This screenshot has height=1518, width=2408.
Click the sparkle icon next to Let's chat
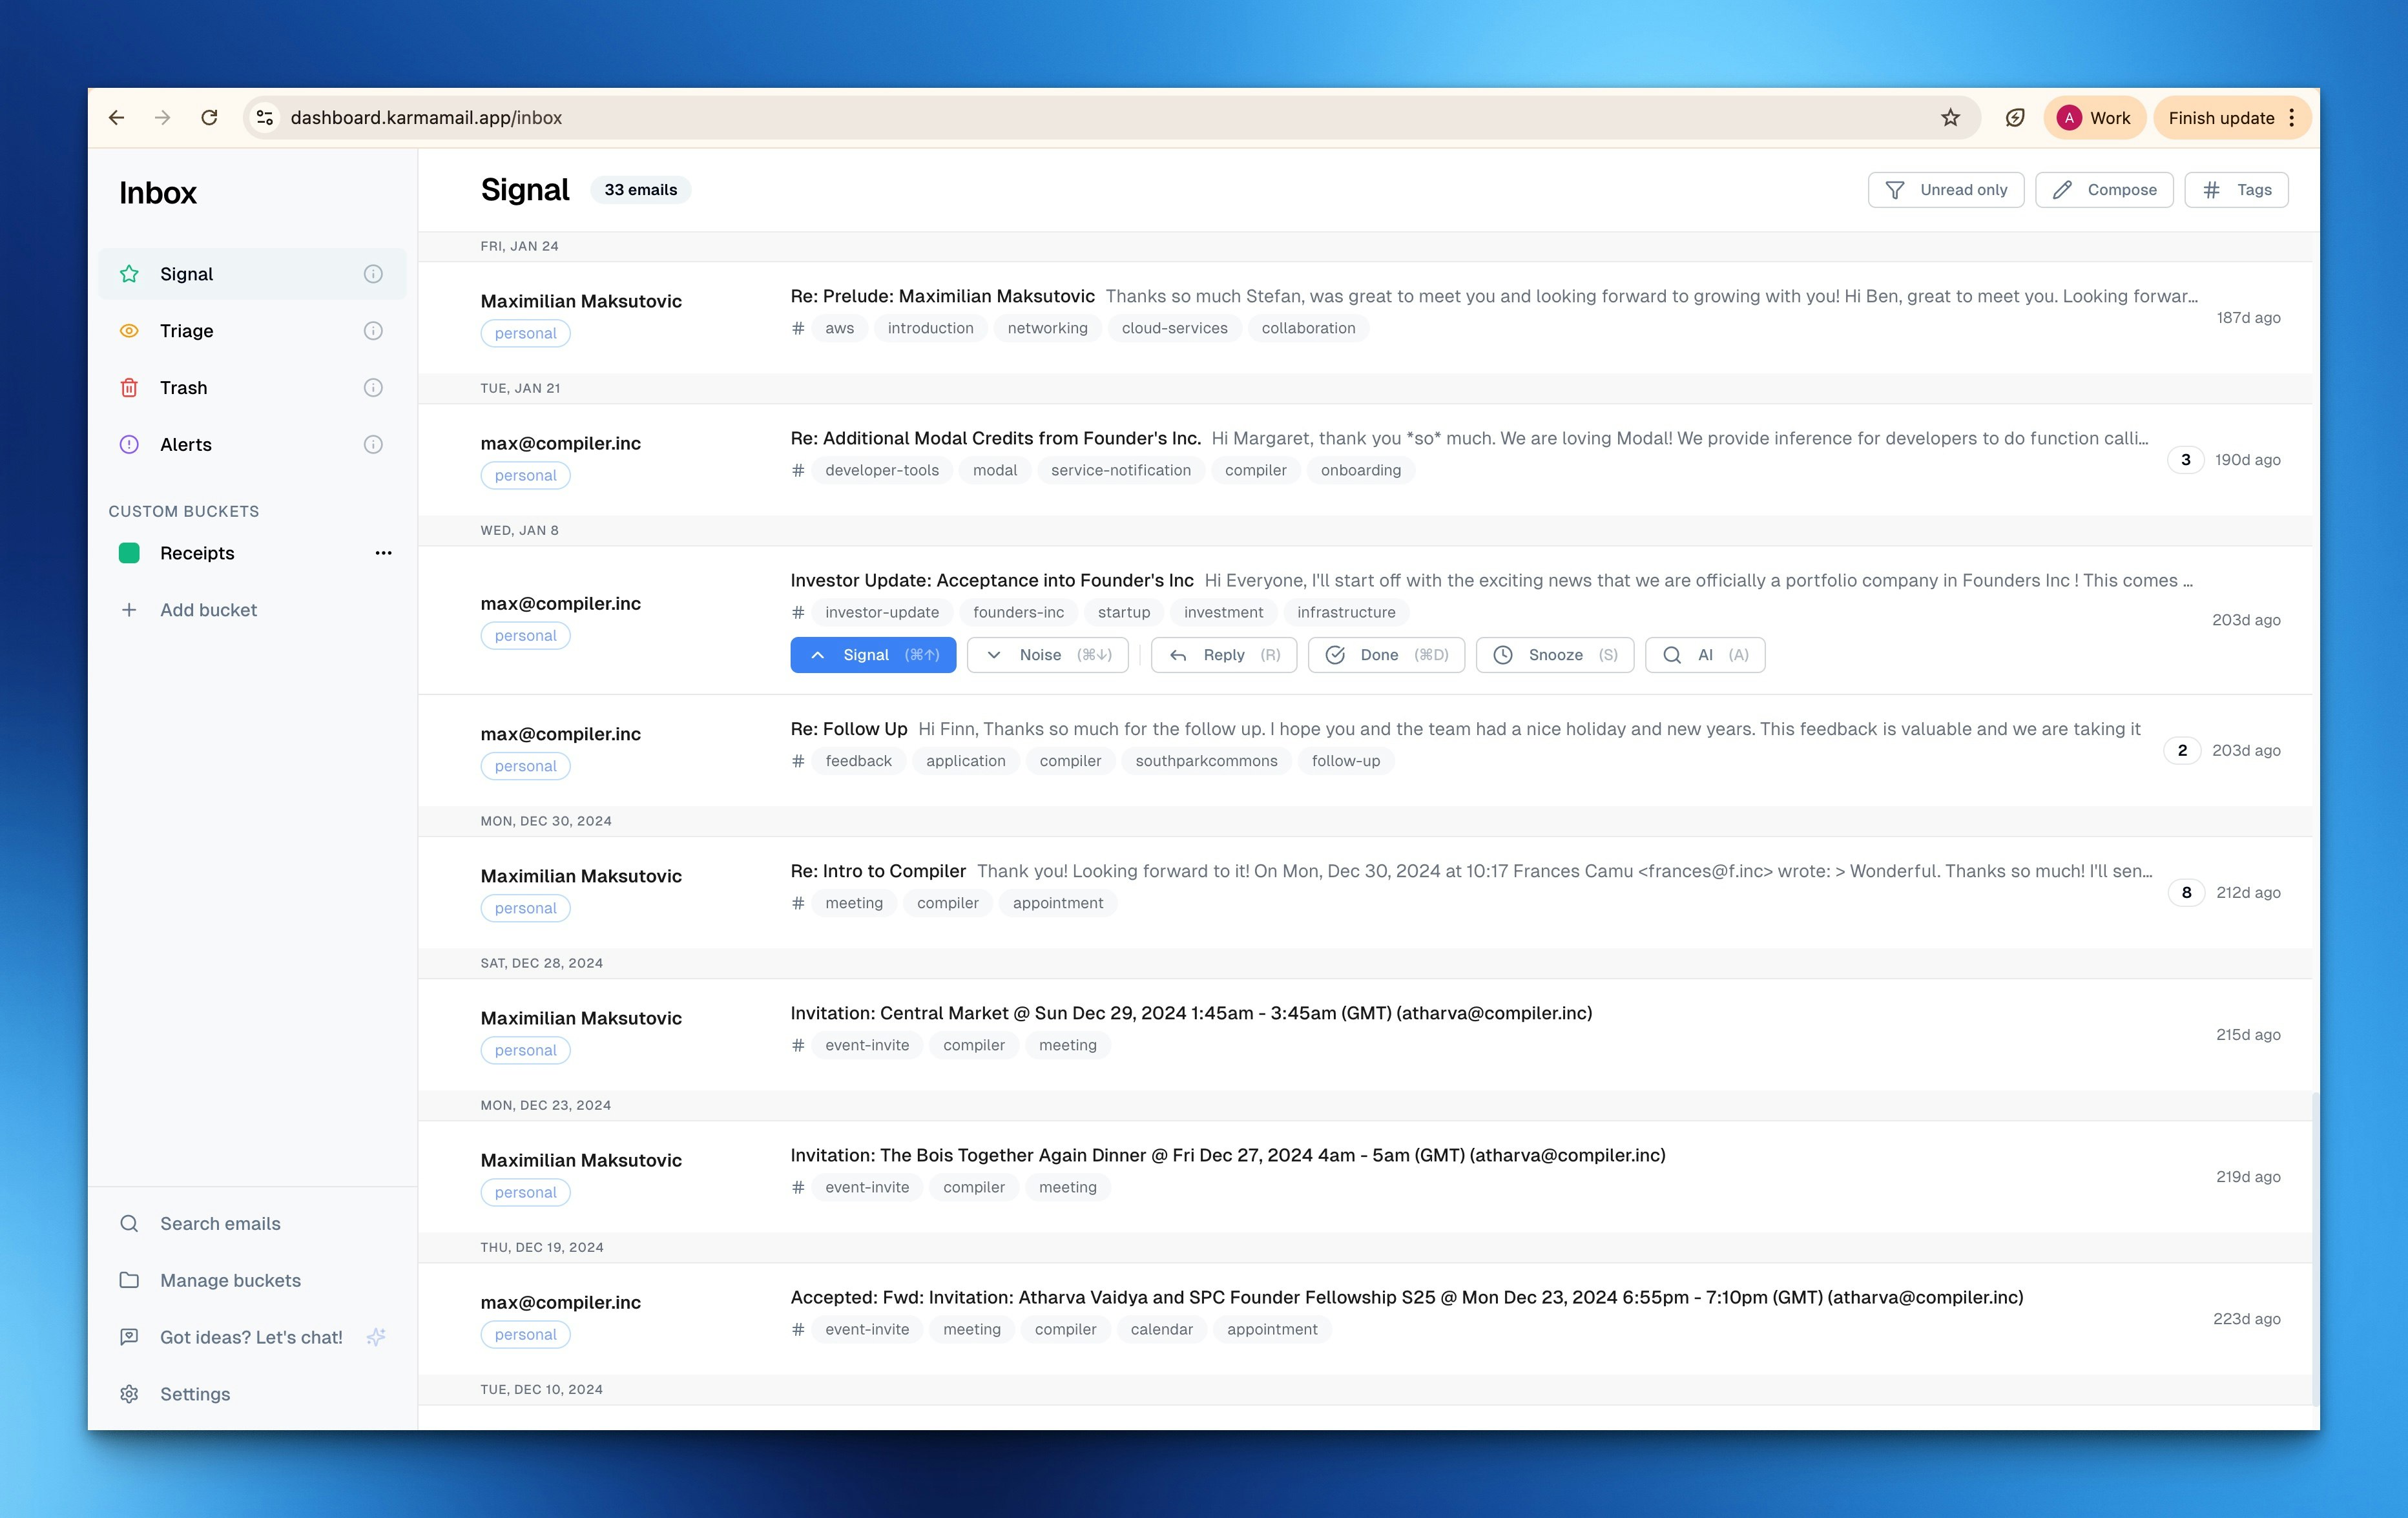click(x=376, y=1337)
